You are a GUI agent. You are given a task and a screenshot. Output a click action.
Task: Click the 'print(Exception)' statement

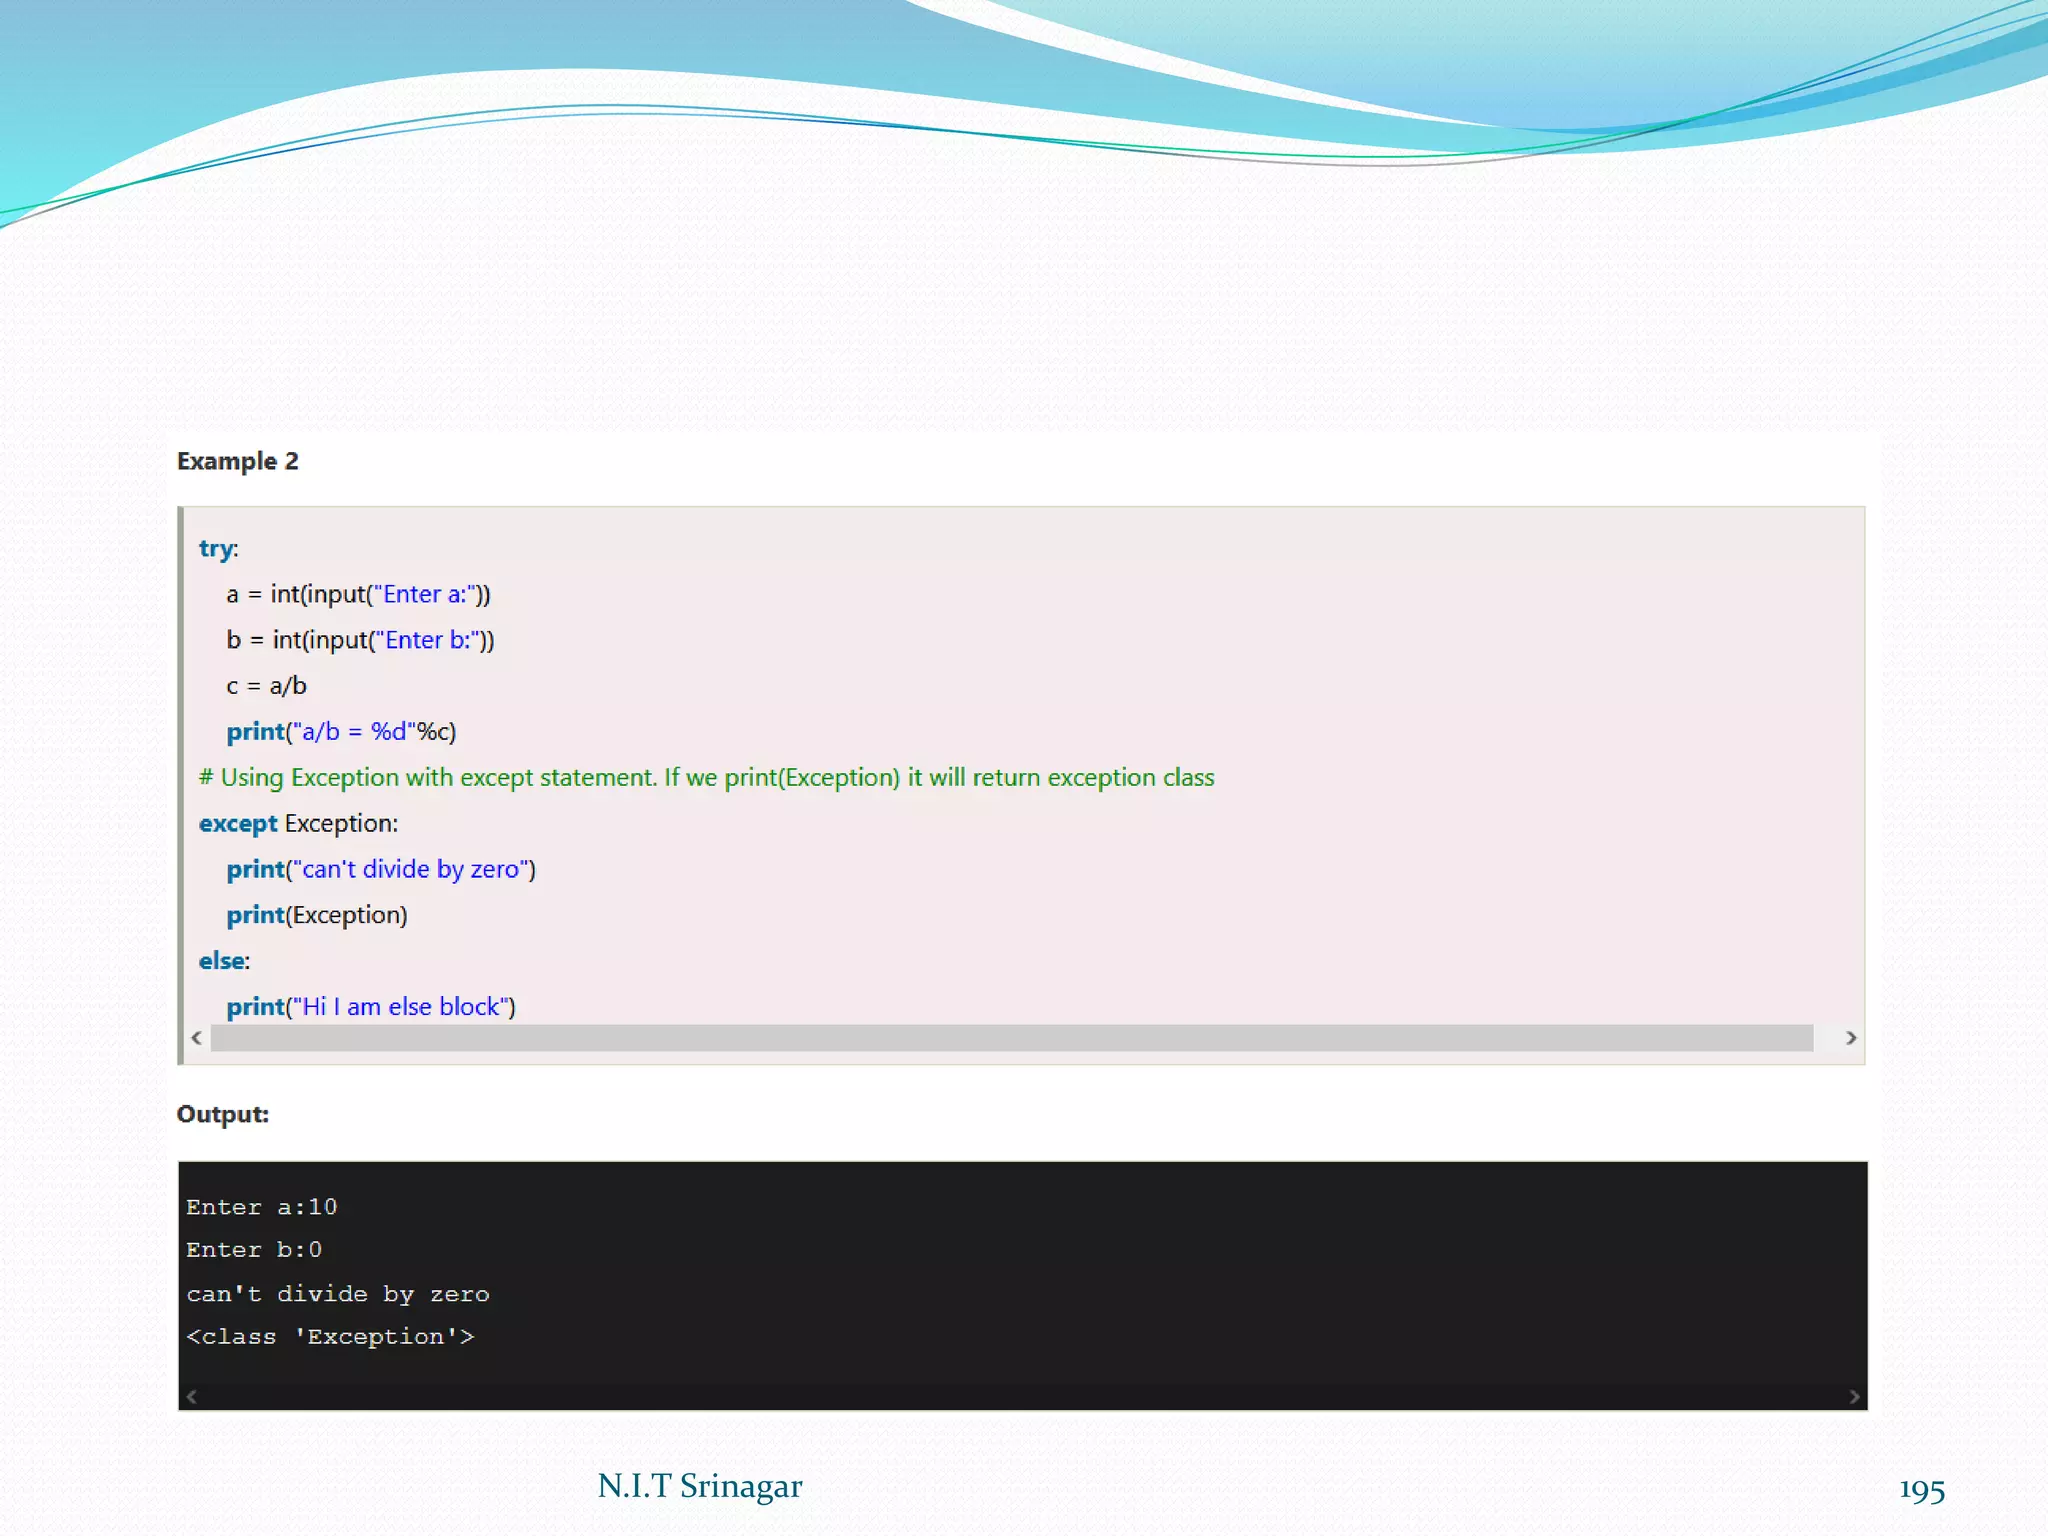click(317, 915)
